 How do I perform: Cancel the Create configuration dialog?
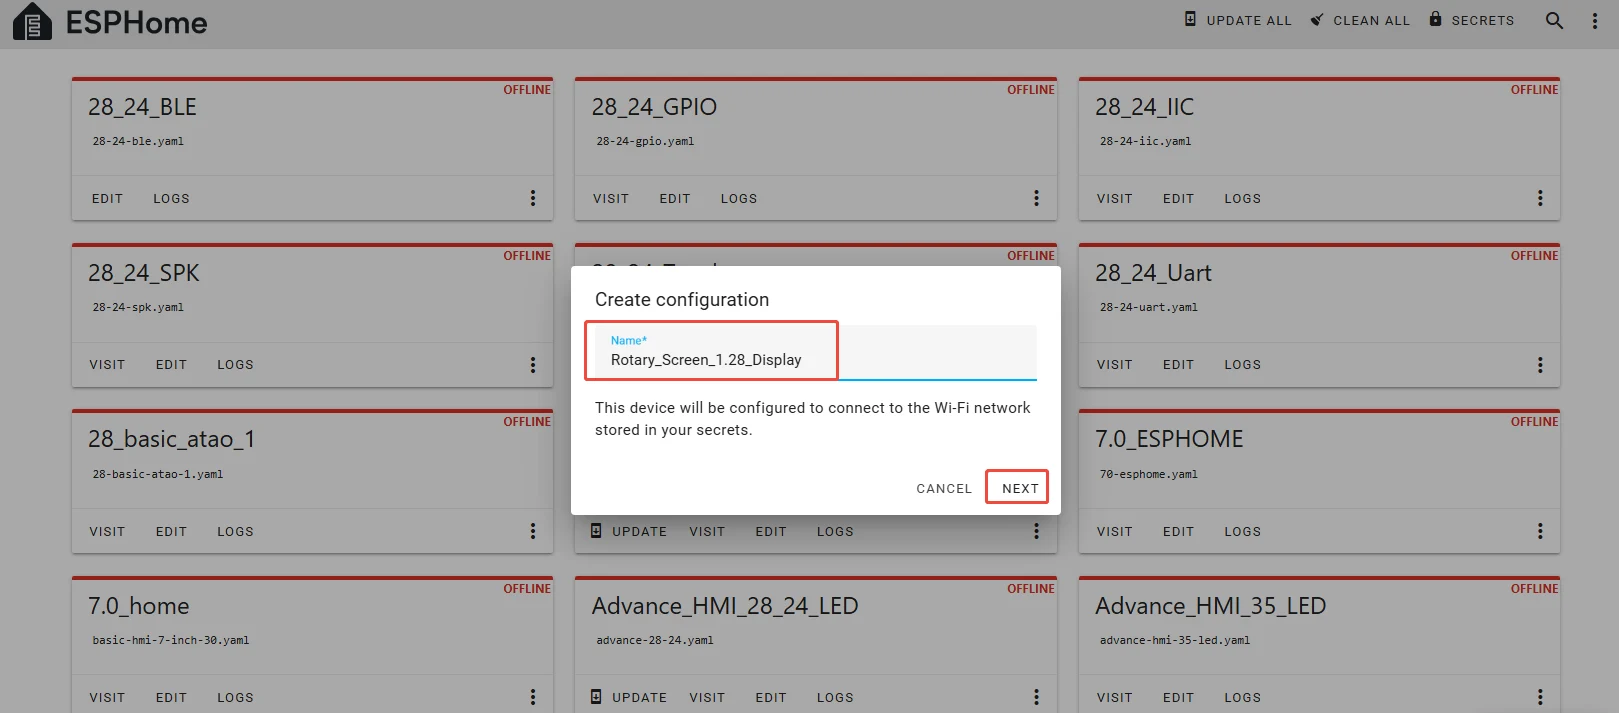click(x=943, y=488)
